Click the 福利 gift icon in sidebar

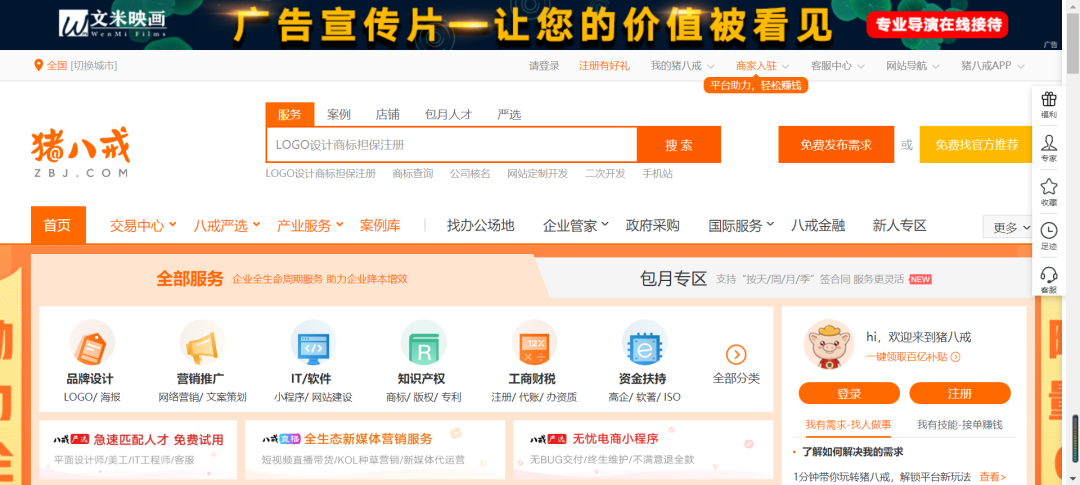[x=1048, y=99]
